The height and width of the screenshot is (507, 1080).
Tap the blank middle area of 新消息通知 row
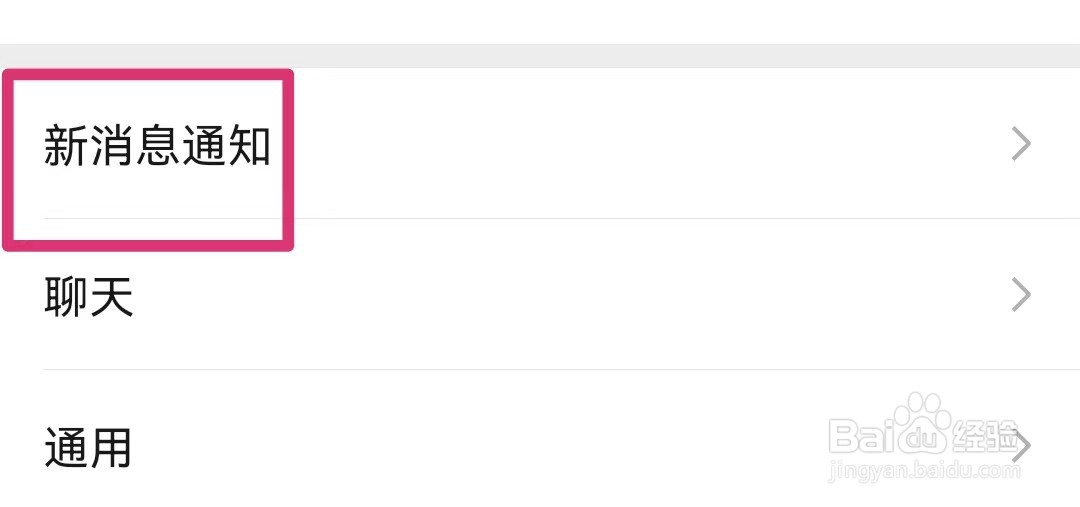(641, 143)
